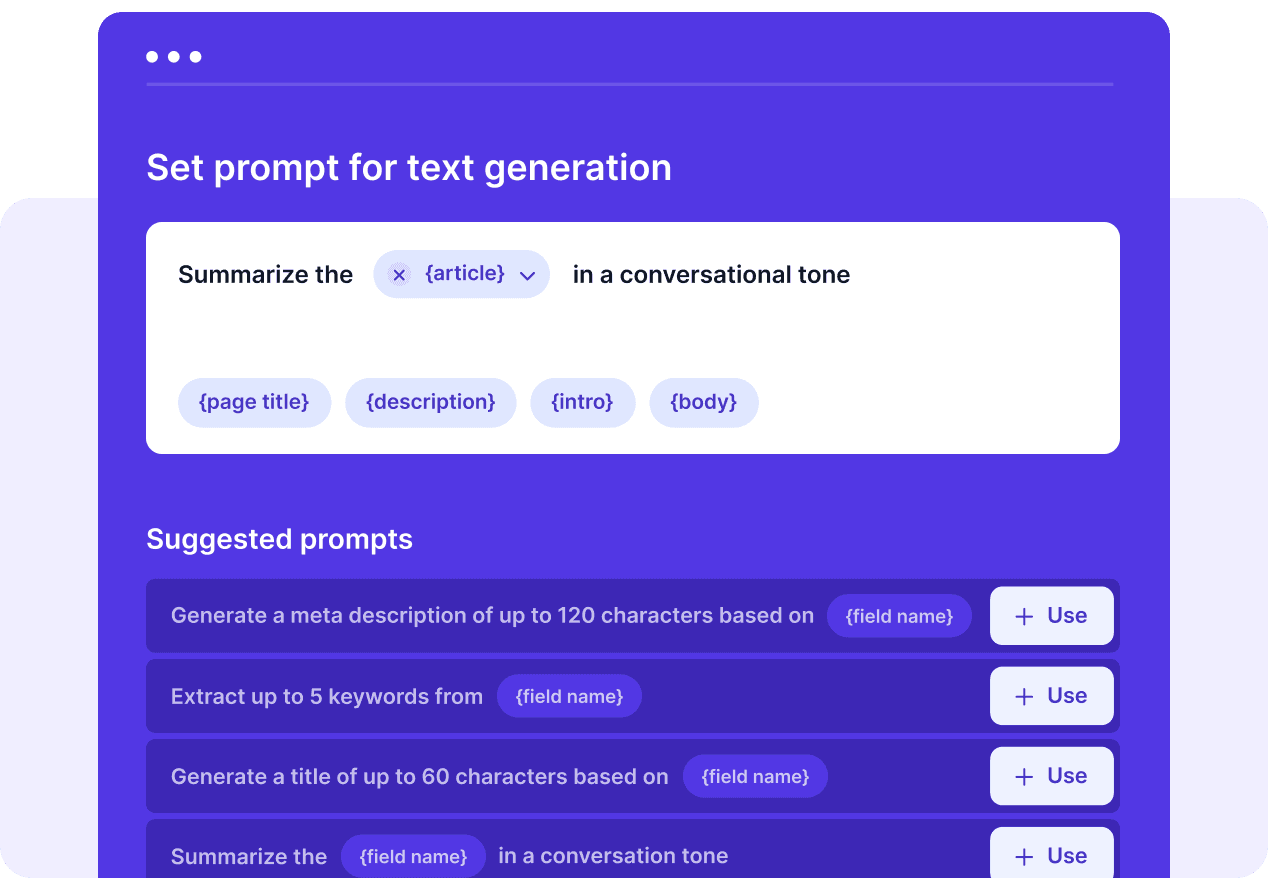The image size is (1268, 878).
Task: Click the Suggested prompts heading
Action: (279, 539)
